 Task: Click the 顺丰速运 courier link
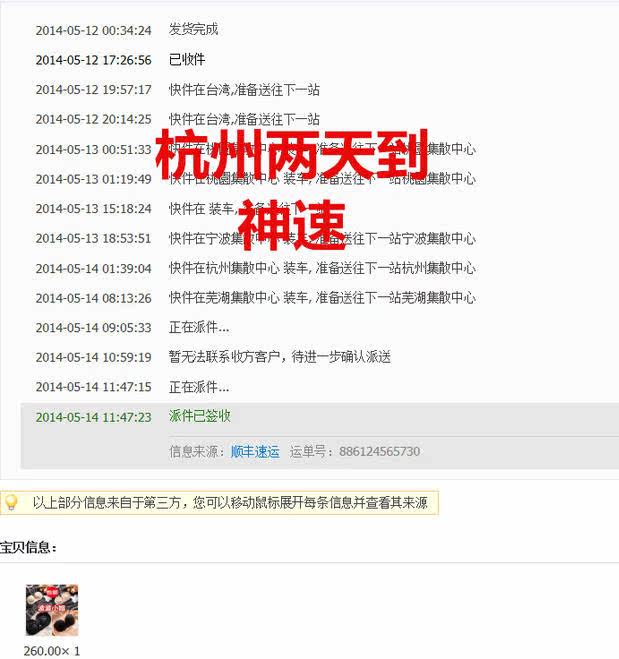point(255,451)
